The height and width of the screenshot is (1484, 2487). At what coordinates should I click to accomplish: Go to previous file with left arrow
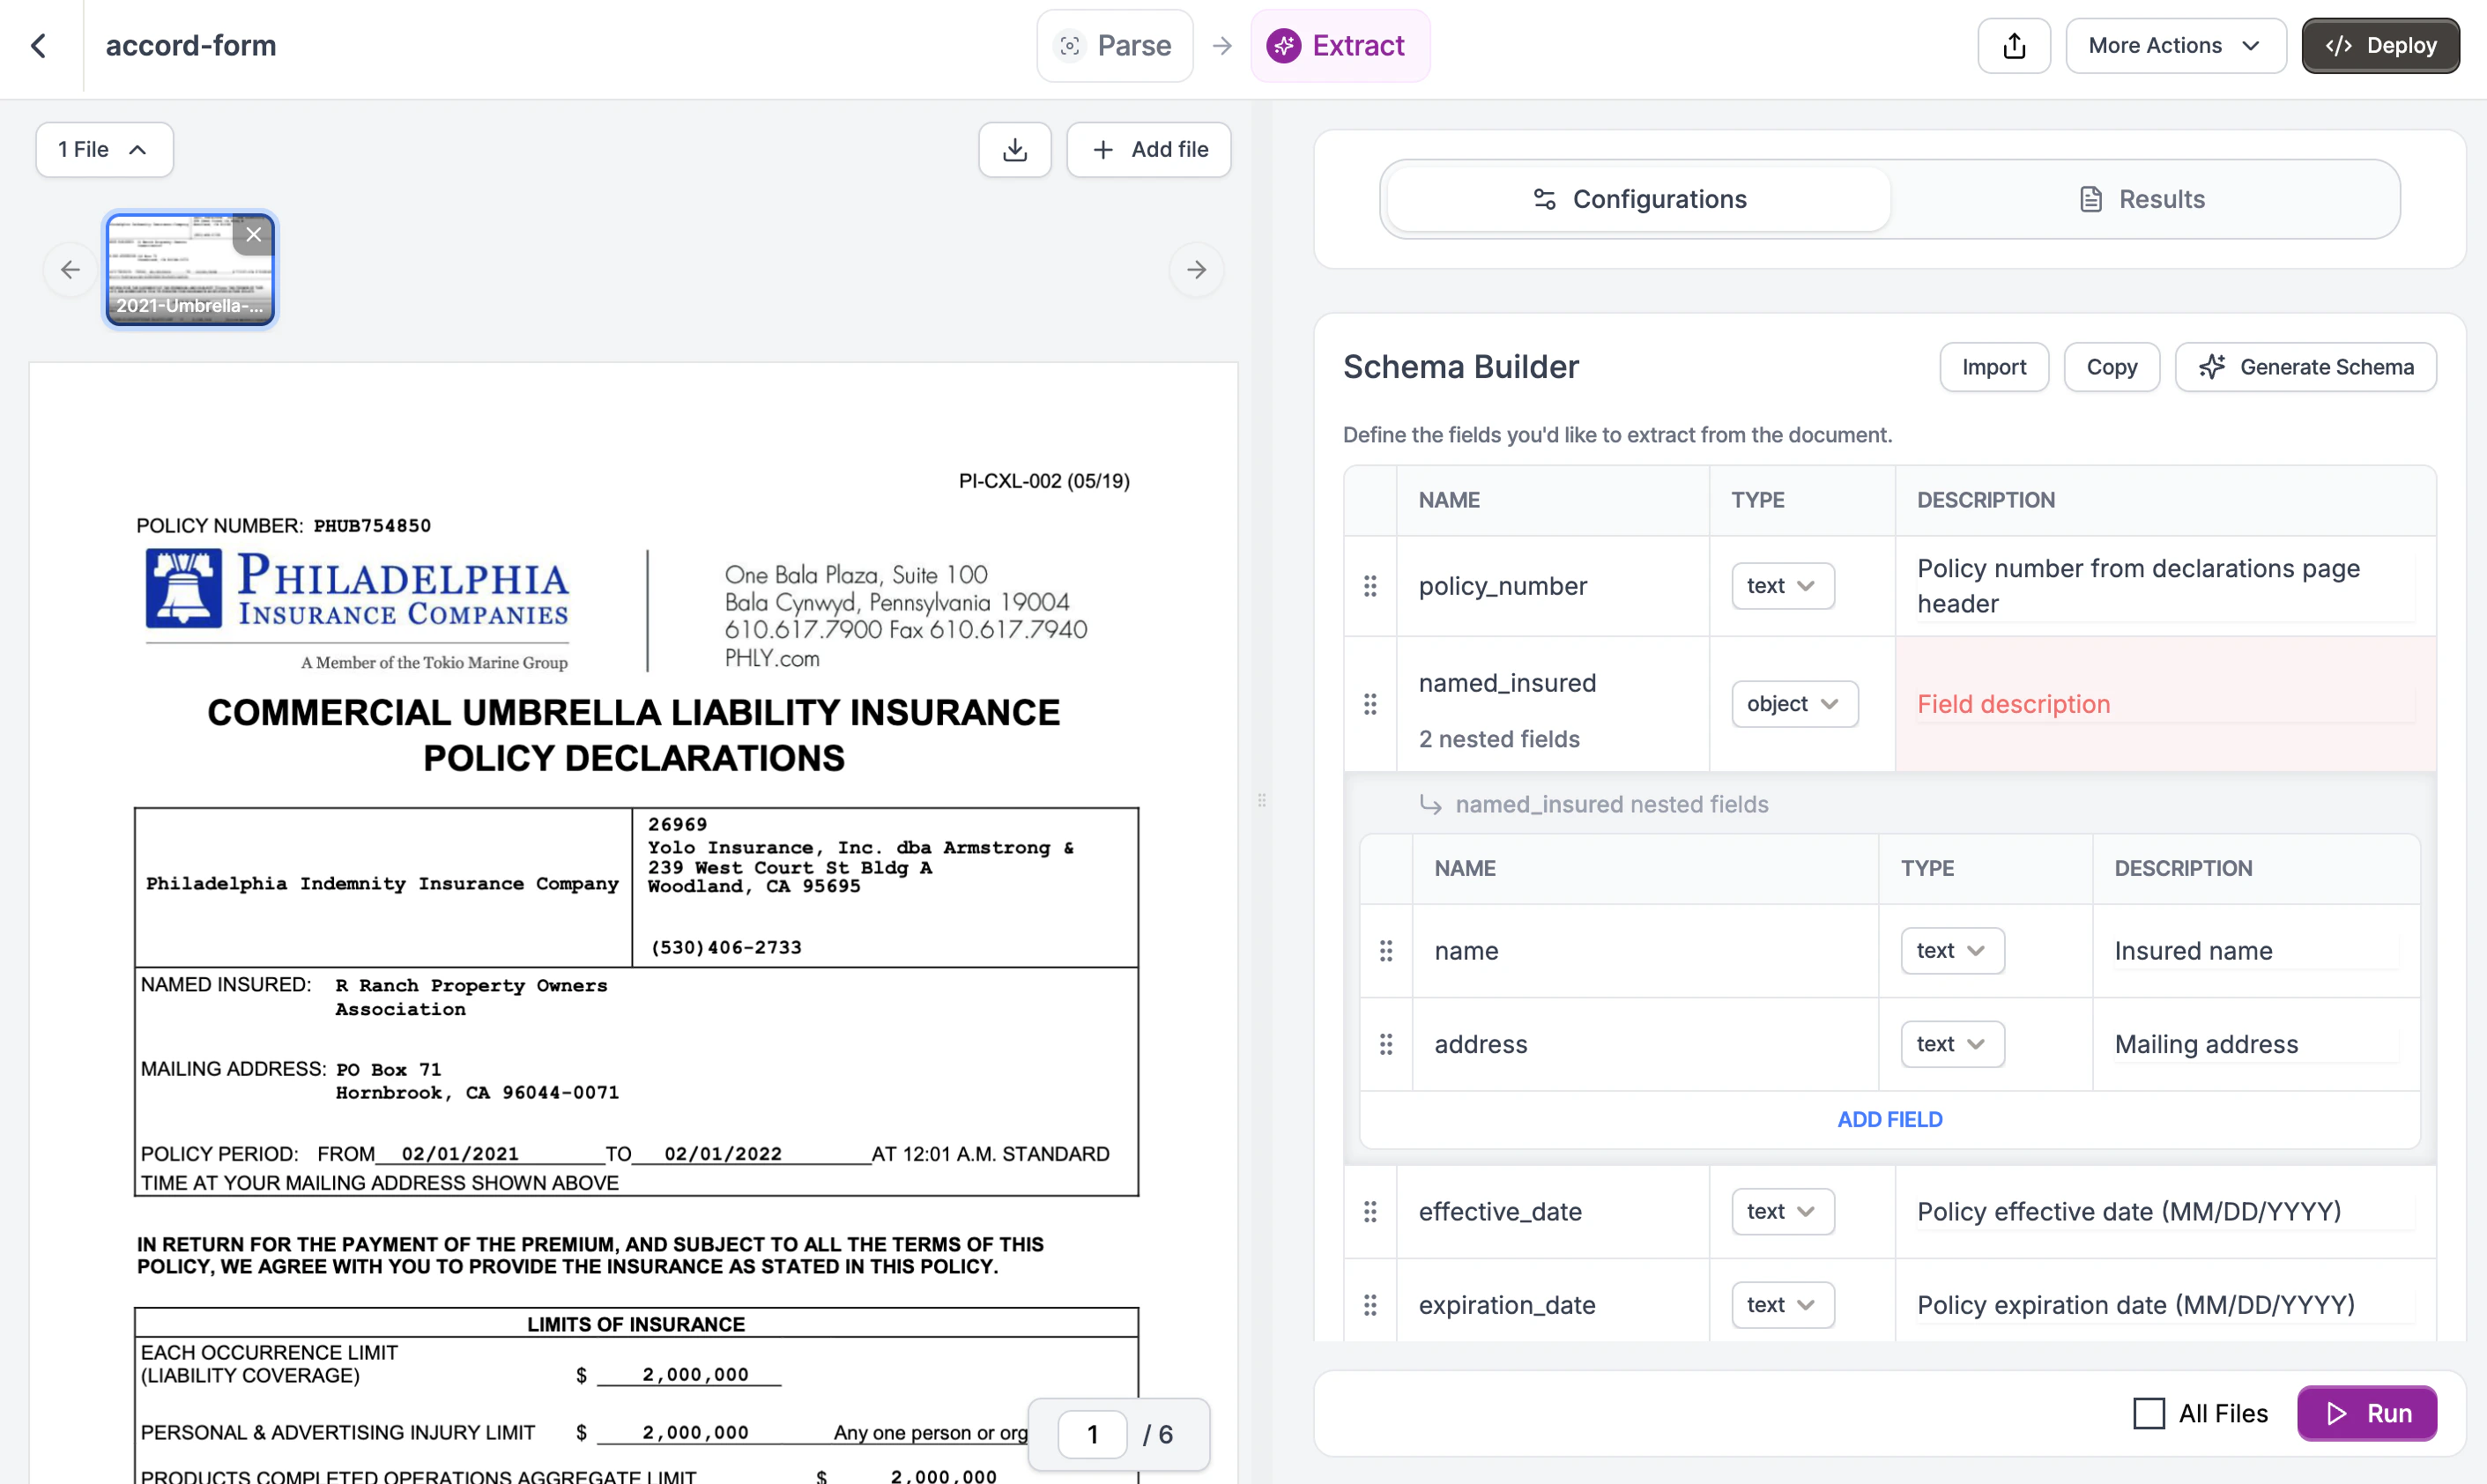click(70, 269)
